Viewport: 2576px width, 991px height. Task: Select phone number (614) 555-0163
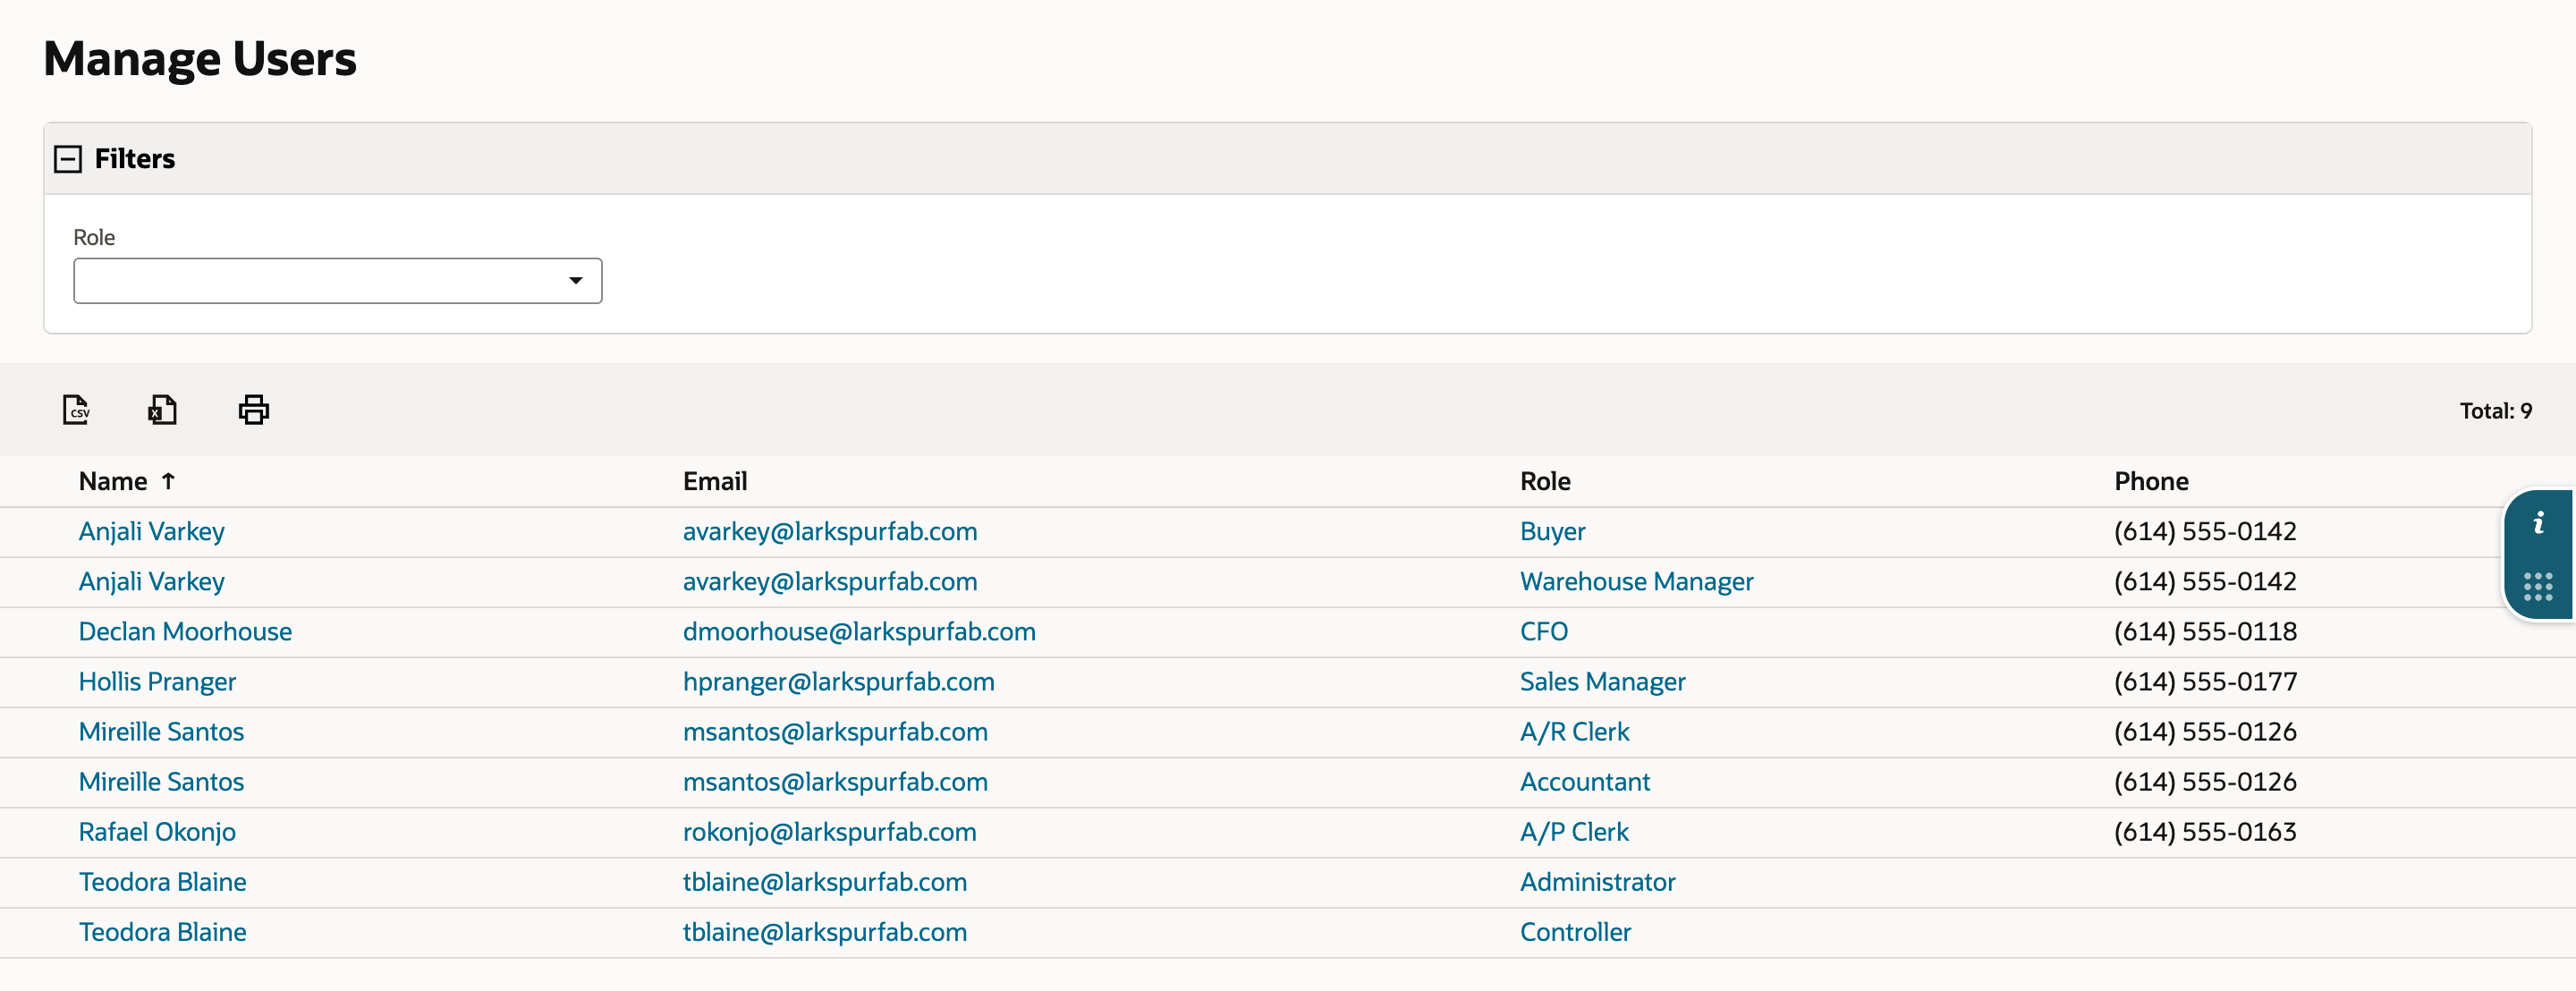pos(2205,832)
